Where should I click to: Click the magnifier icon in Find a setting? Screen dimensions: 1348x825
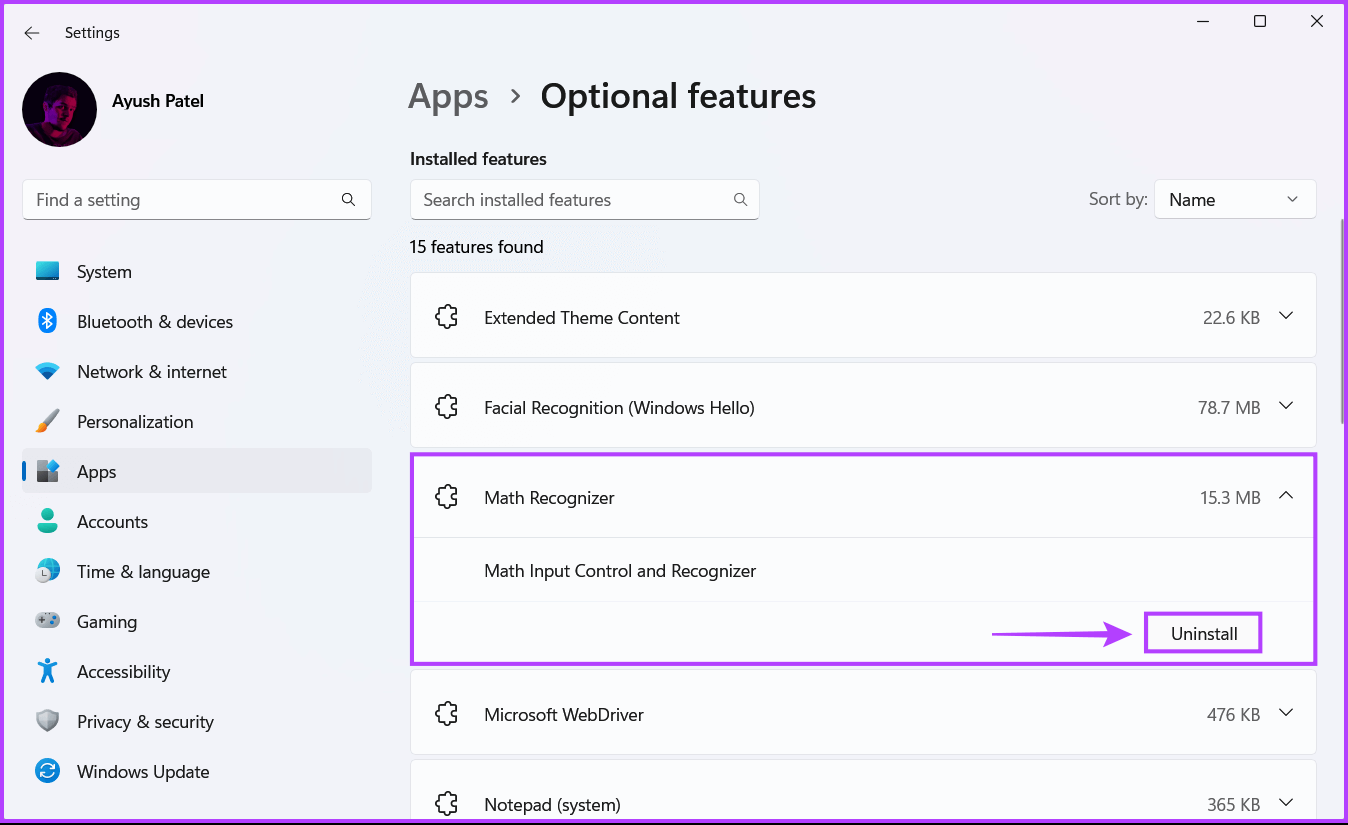click(348, 200)
